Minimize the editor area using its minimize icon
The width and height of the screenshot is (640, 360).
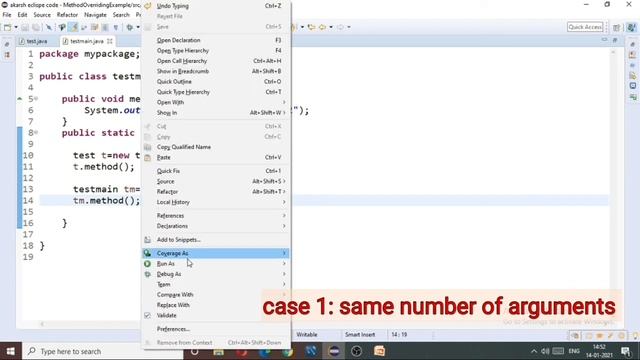click(604, 40)
